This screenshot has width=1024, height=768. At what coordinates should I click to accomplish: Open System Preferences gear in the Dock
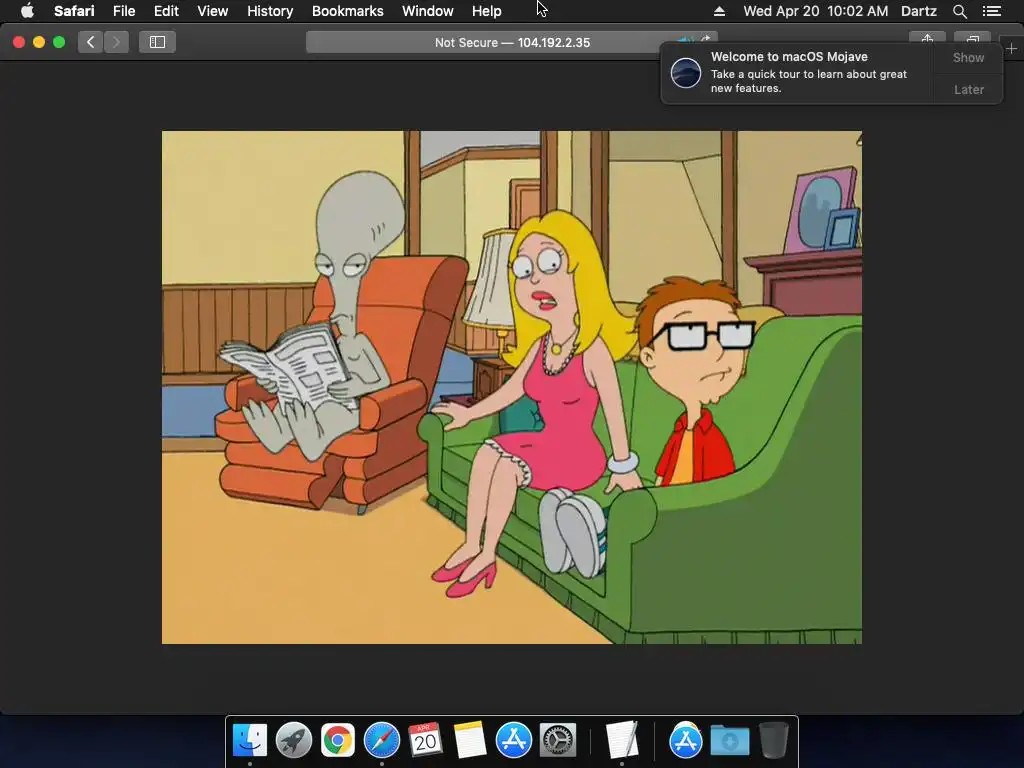click(558, 740)
